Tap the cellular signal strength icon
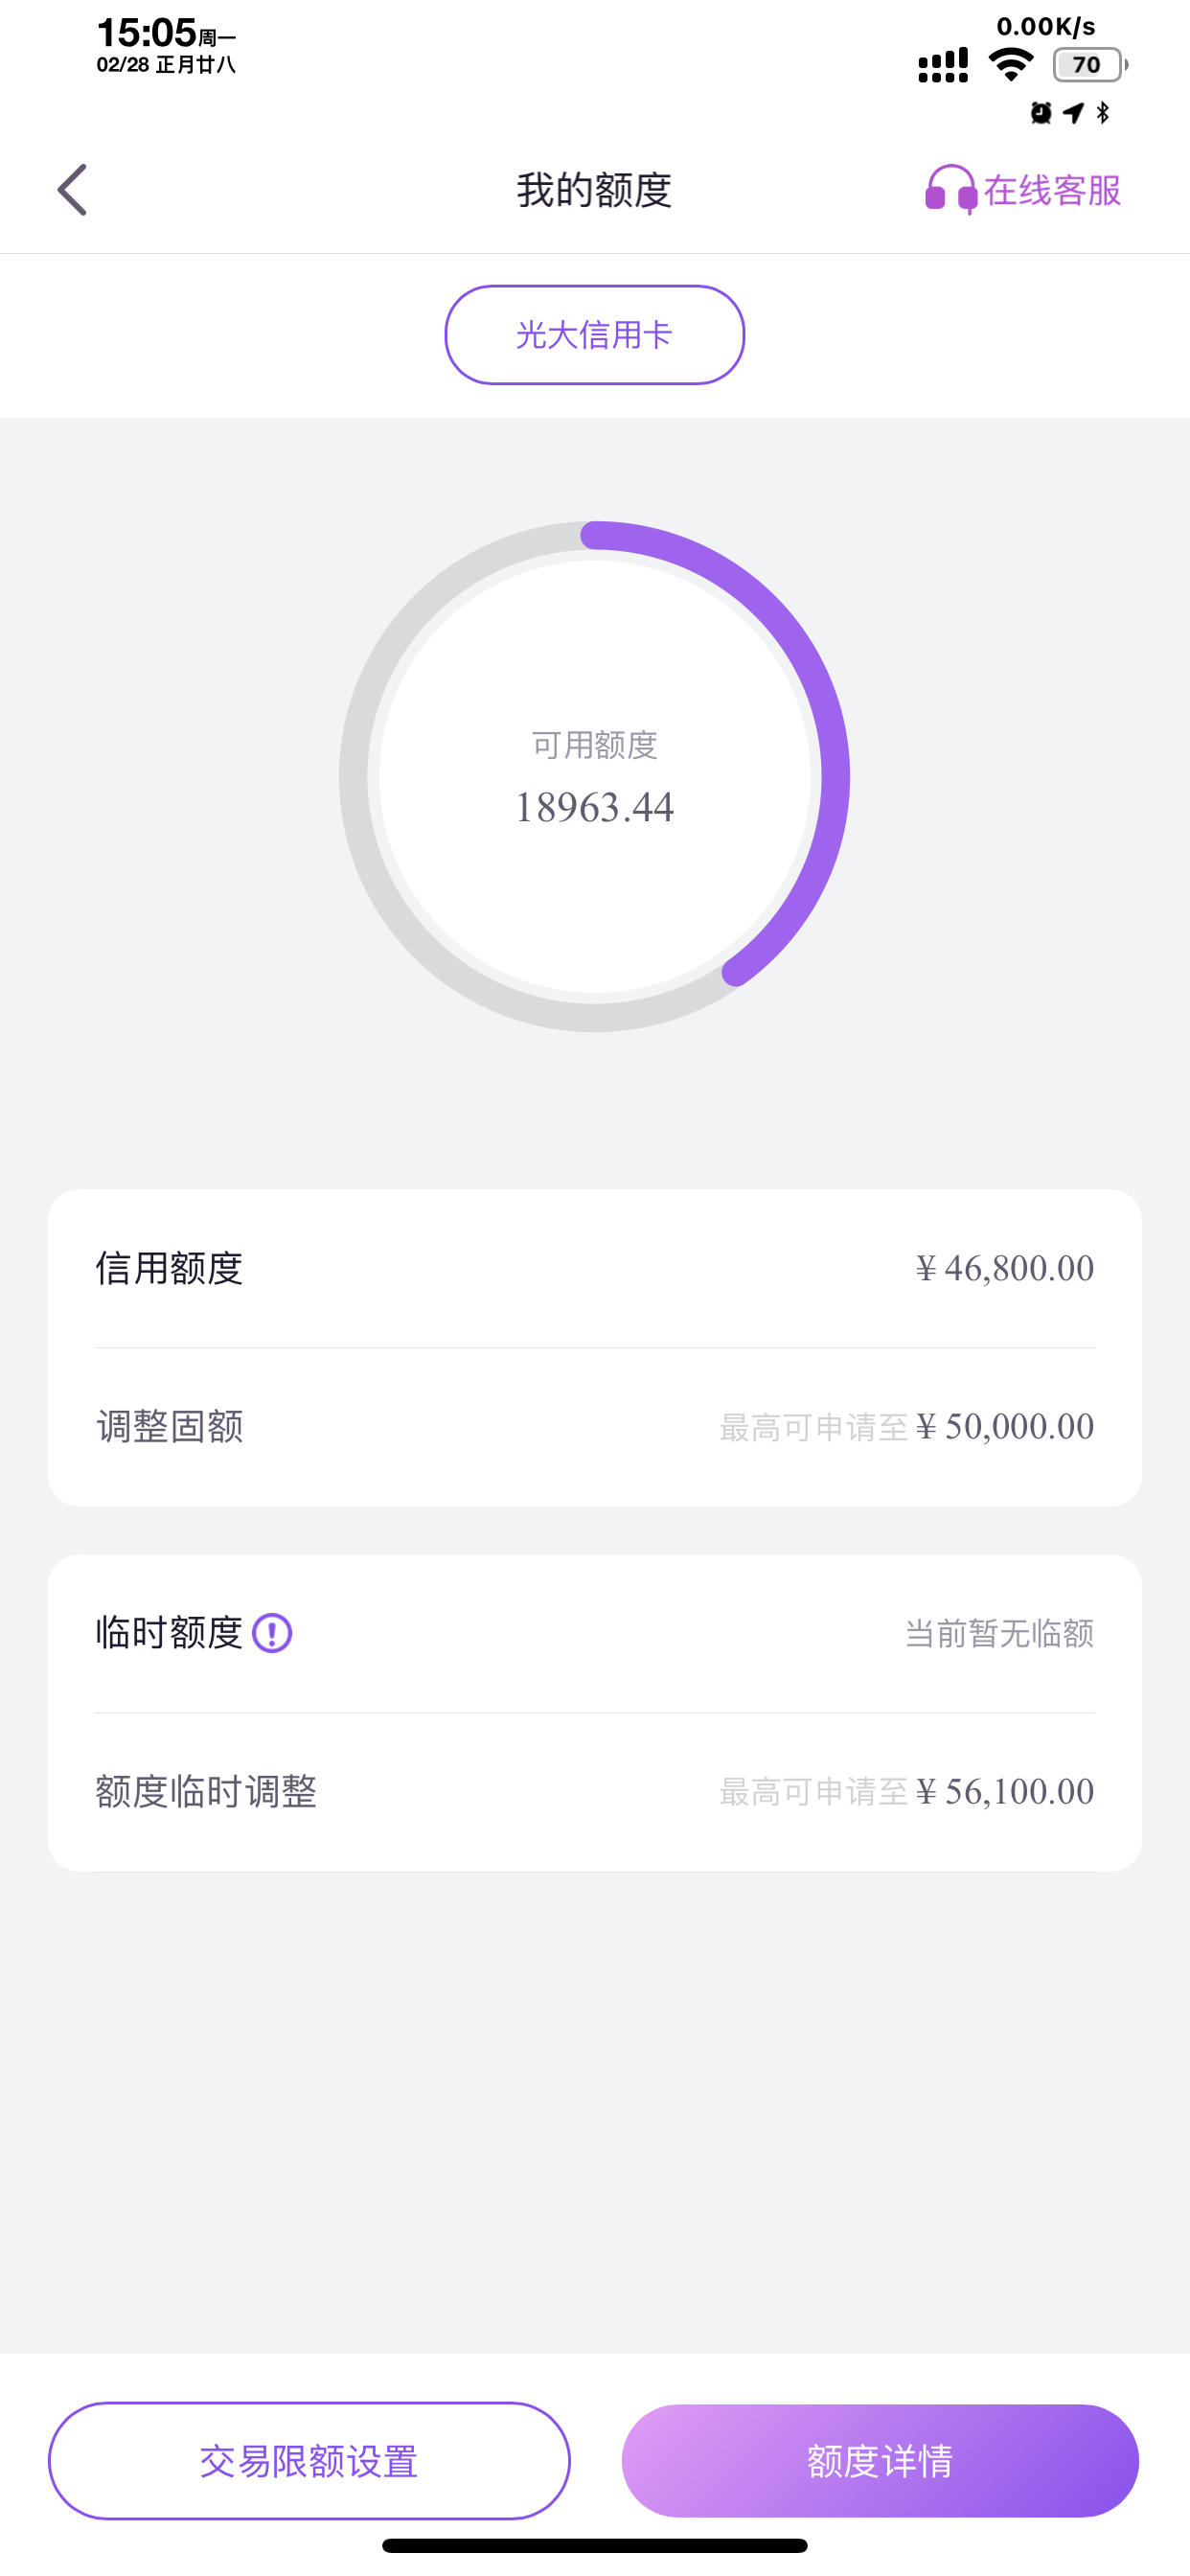The height and width of the screenshot is (2576, 1190). pos(943,65)
